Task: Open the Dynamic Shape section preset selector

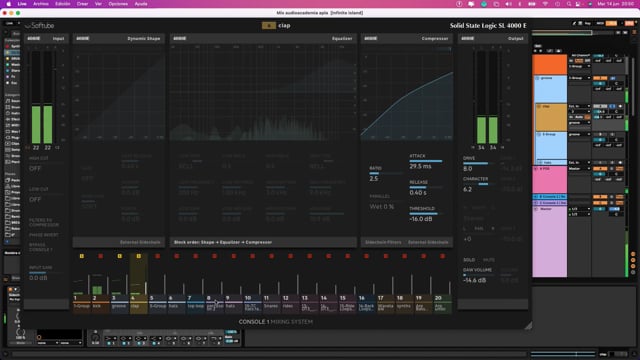Action: coord(83,38)
